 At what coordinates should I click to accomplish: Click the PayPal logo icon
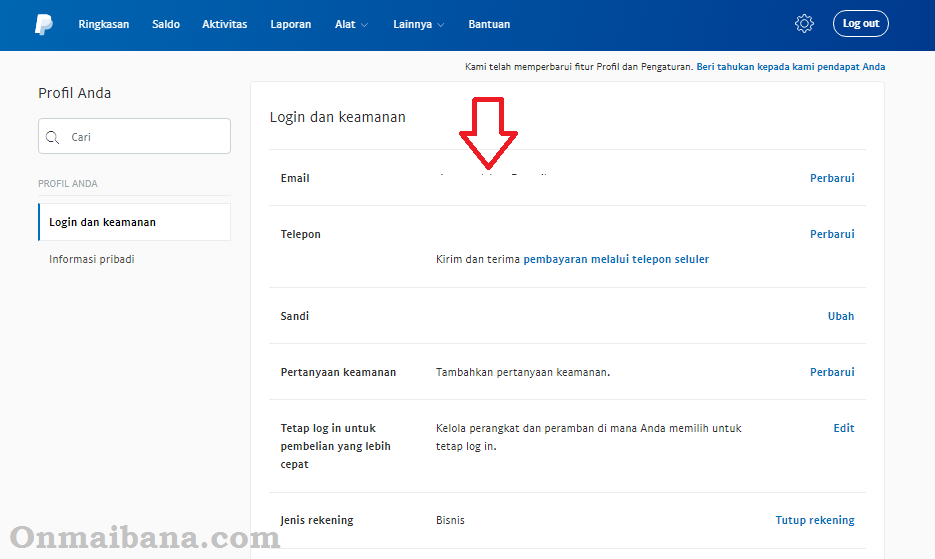pyautogui.click(x=44, y=24)
